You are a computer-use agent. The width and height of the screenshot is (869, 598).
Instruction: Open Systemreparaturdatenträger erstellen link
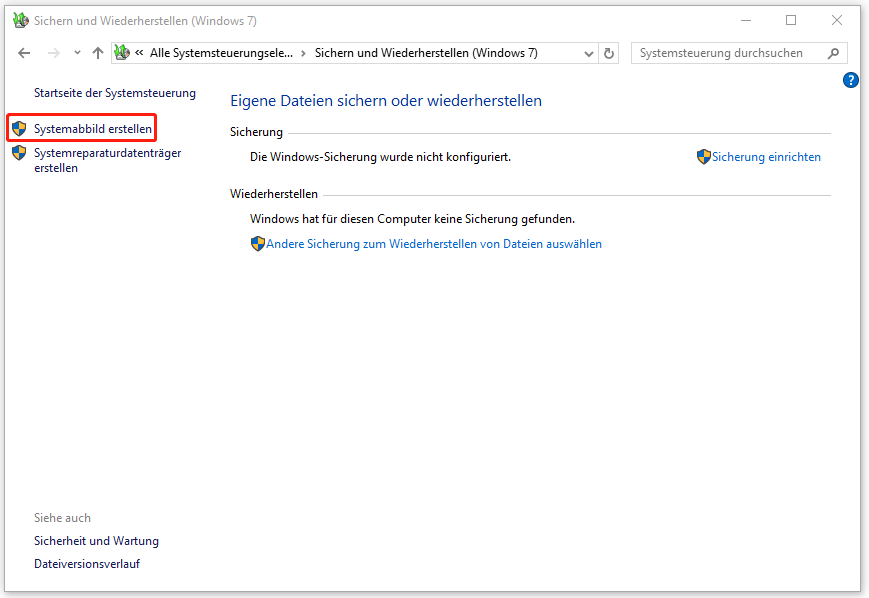click(108, 160)
